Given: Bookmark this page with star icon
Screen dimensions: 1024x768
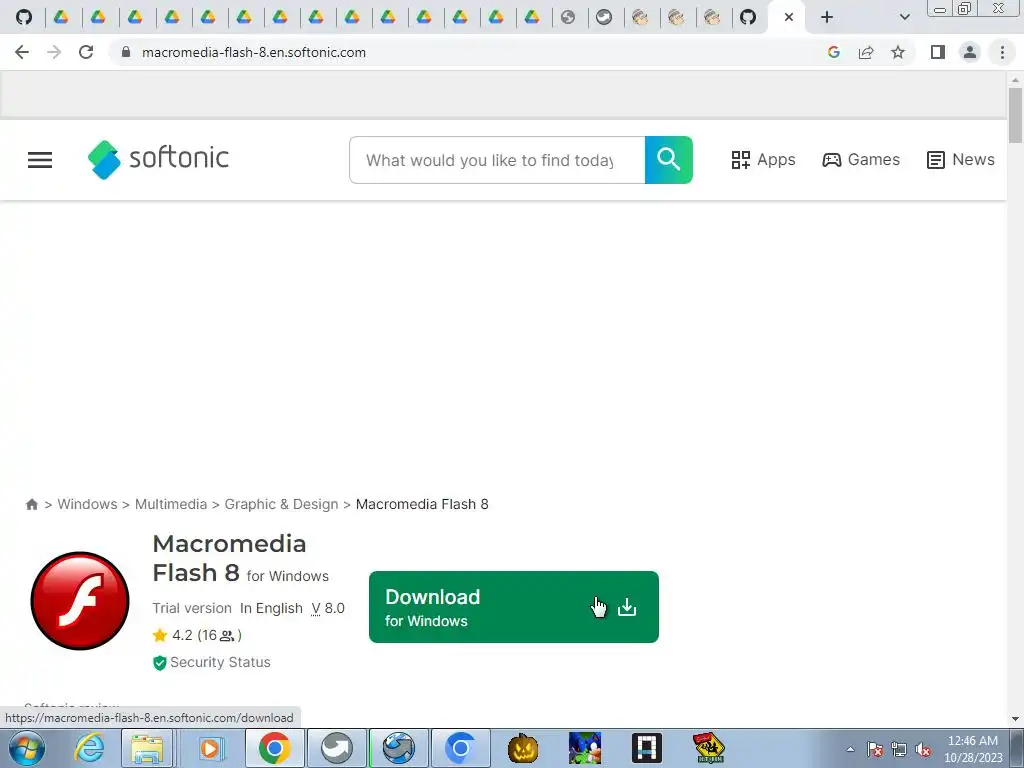Looking at the screenshot, I should pos(898,52).
